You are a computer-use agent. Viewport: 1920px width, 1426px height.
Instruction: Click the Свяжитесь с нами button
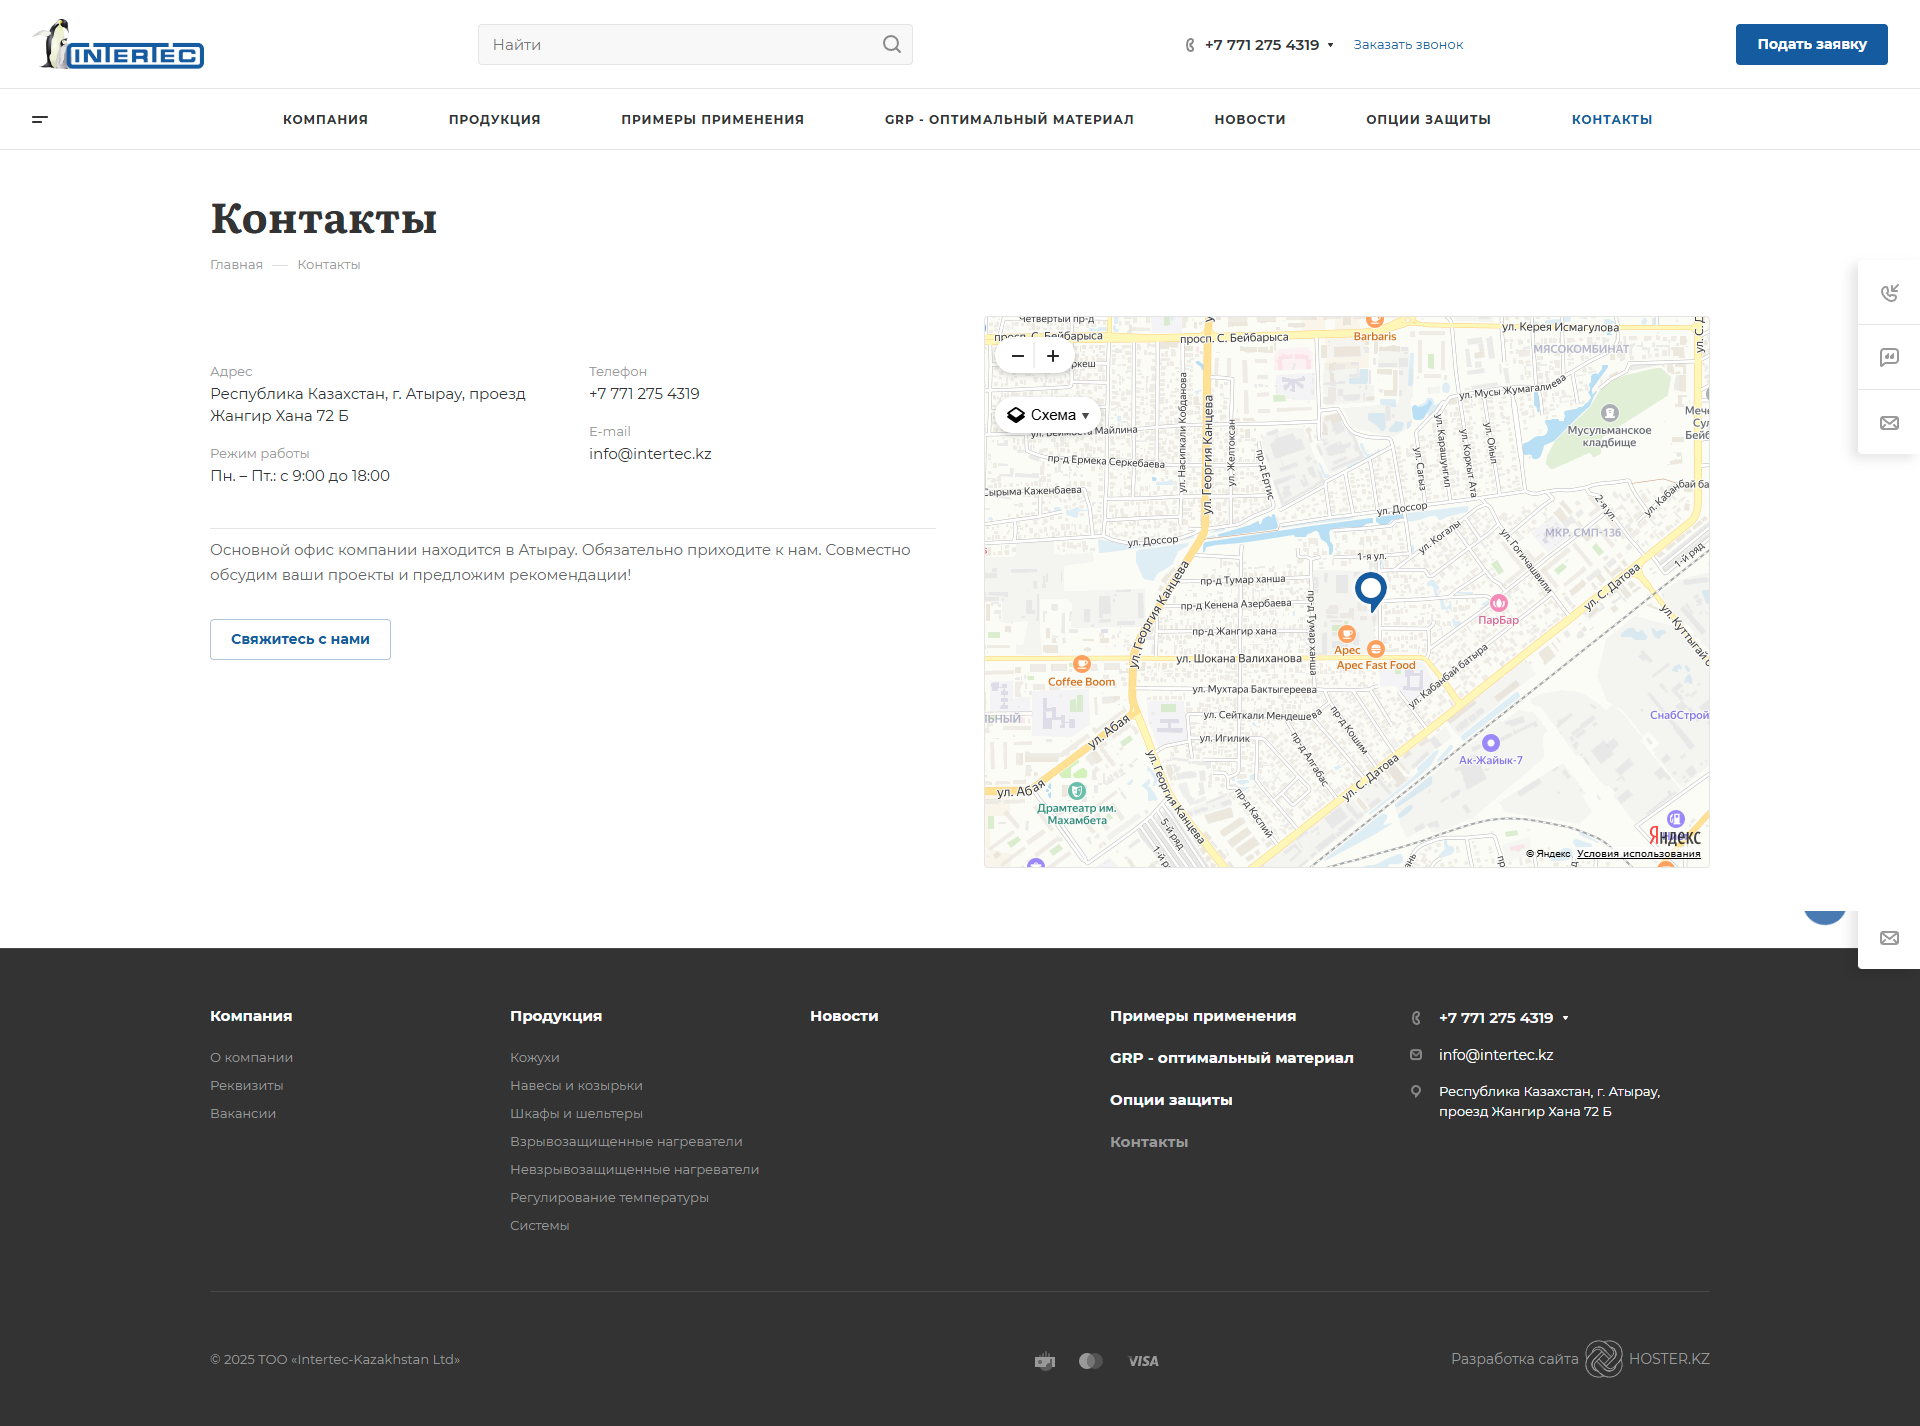coord(300,639)
